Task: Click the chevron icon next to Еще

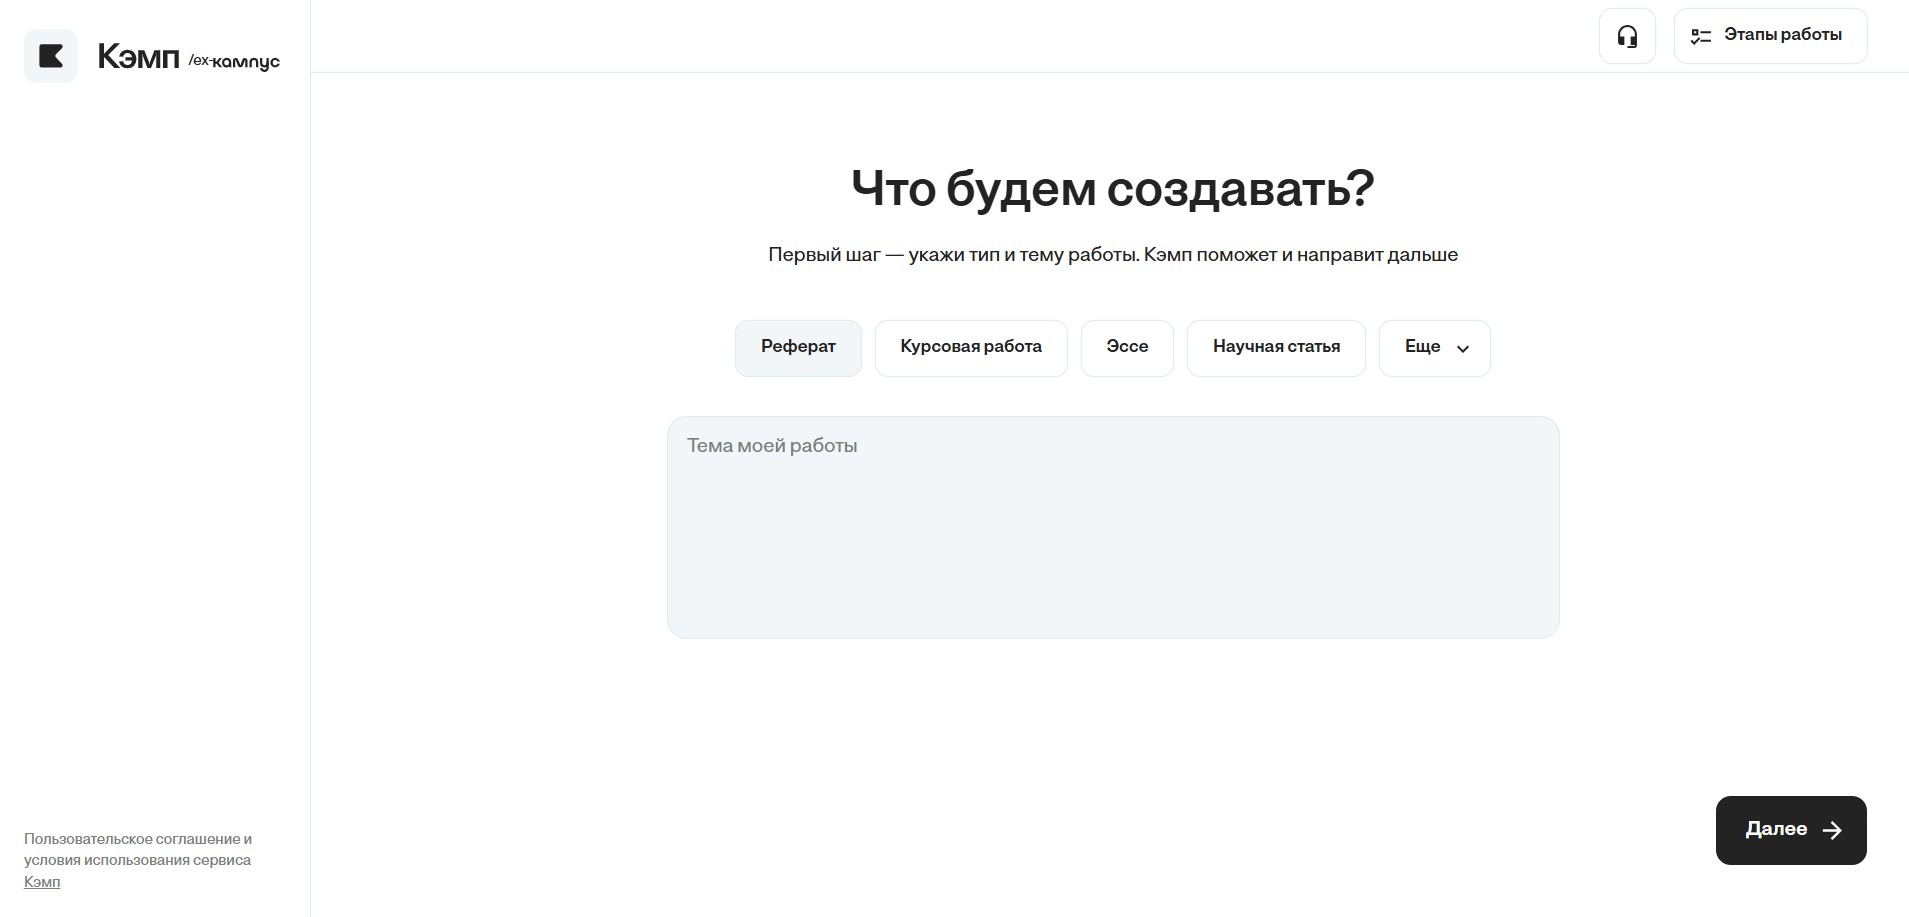Action: [x=1462, y=349]
